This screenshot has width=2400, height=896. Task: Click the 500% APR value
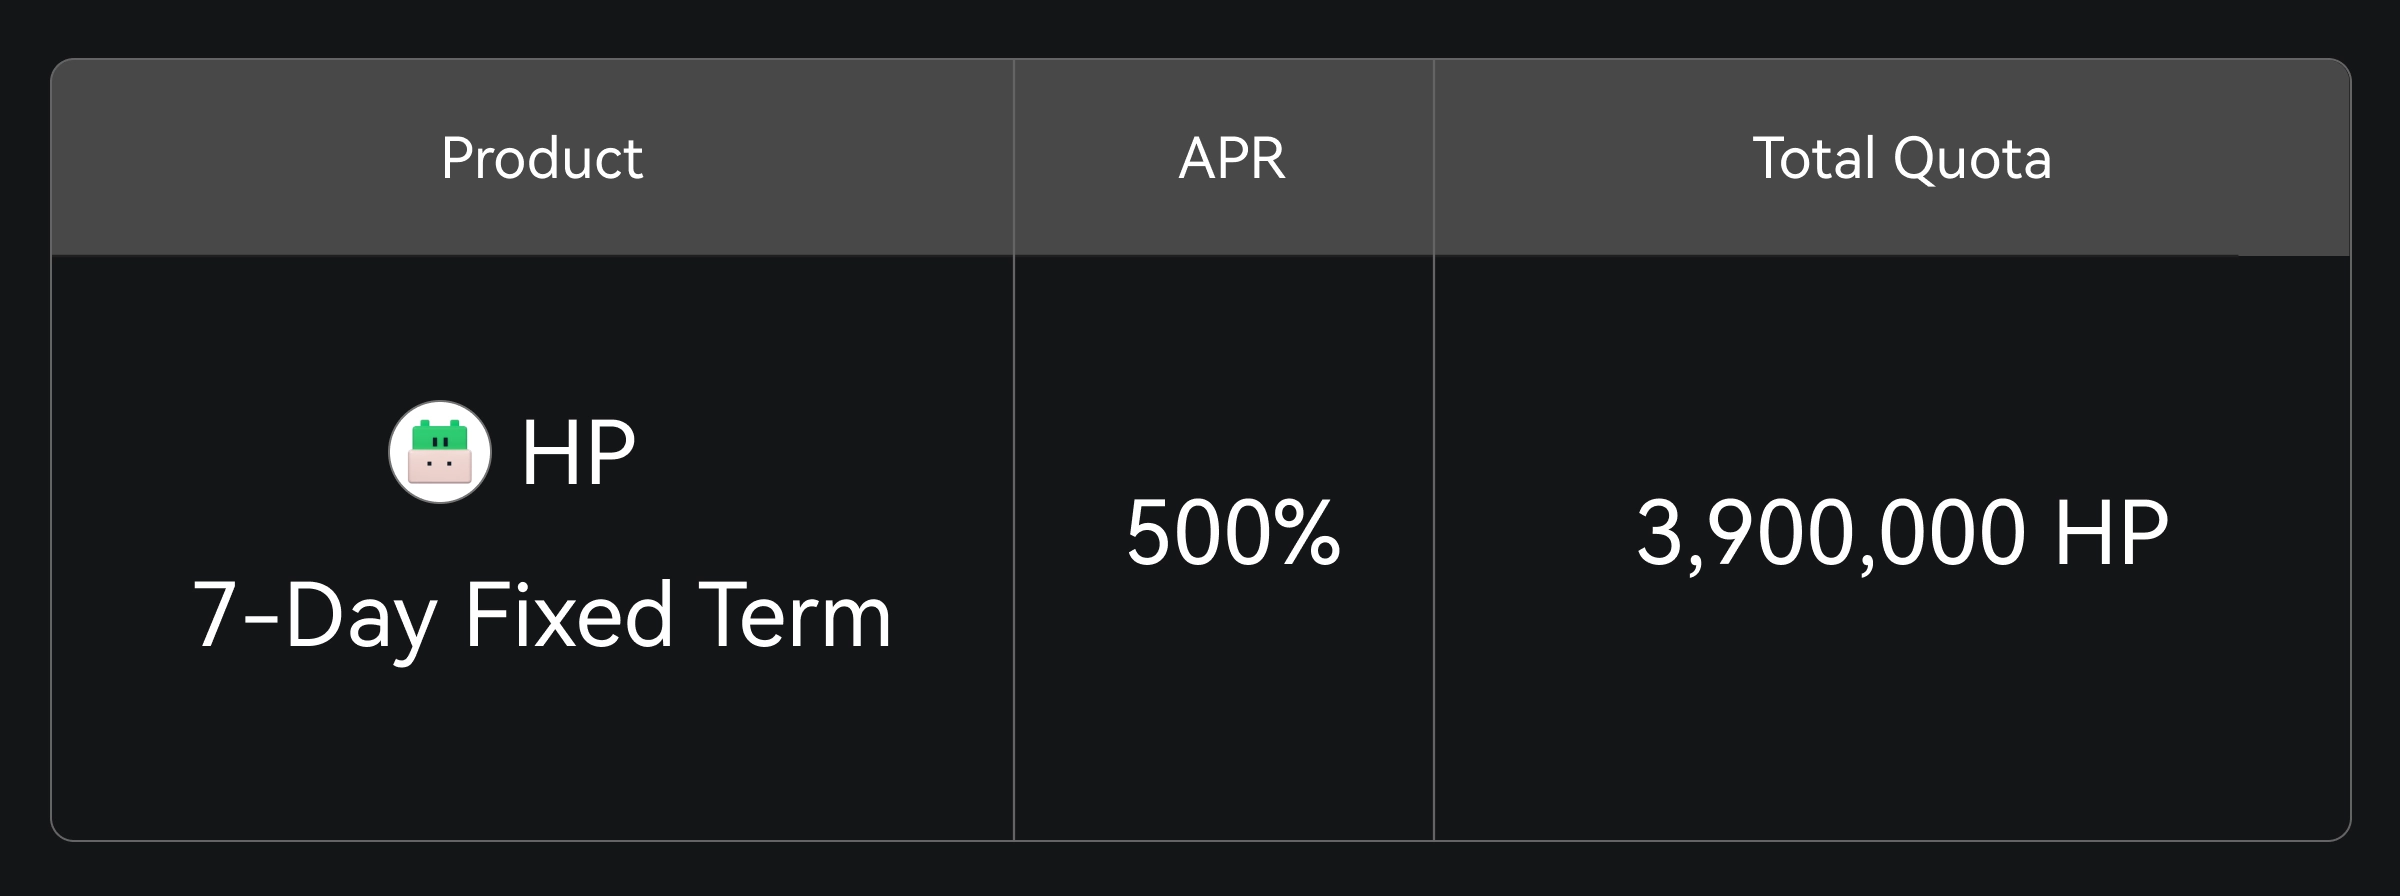1232,534
